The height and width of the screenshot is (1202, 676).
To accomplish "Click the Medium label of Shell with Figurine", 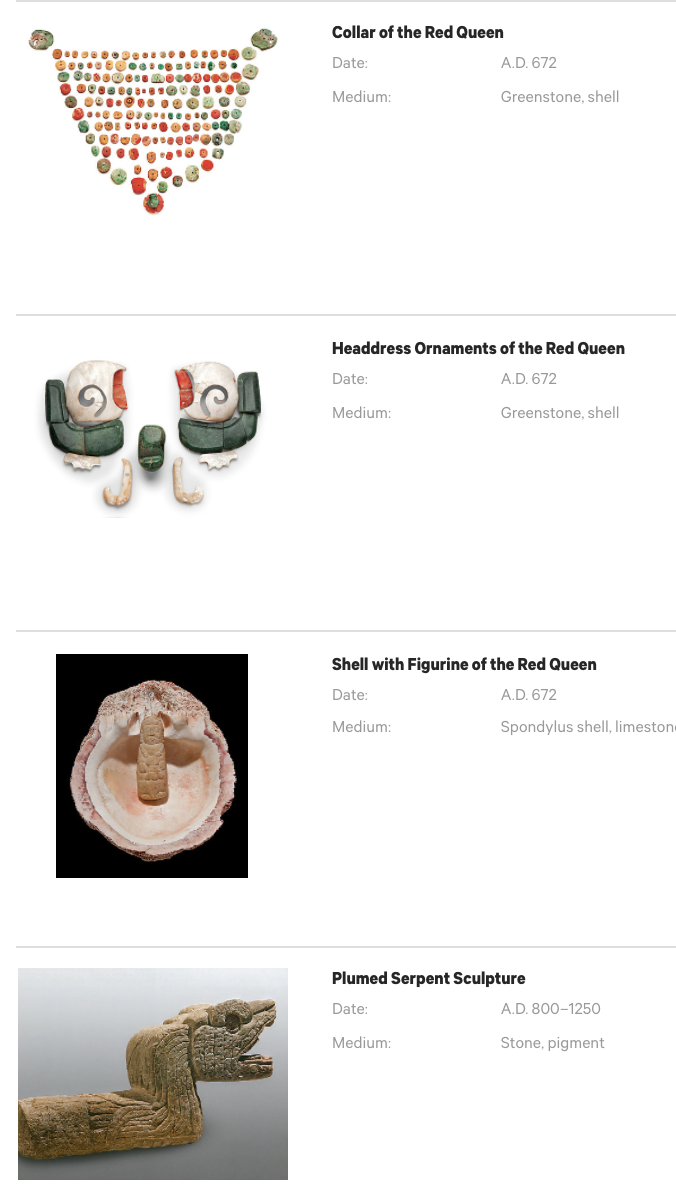I will 361,727.
